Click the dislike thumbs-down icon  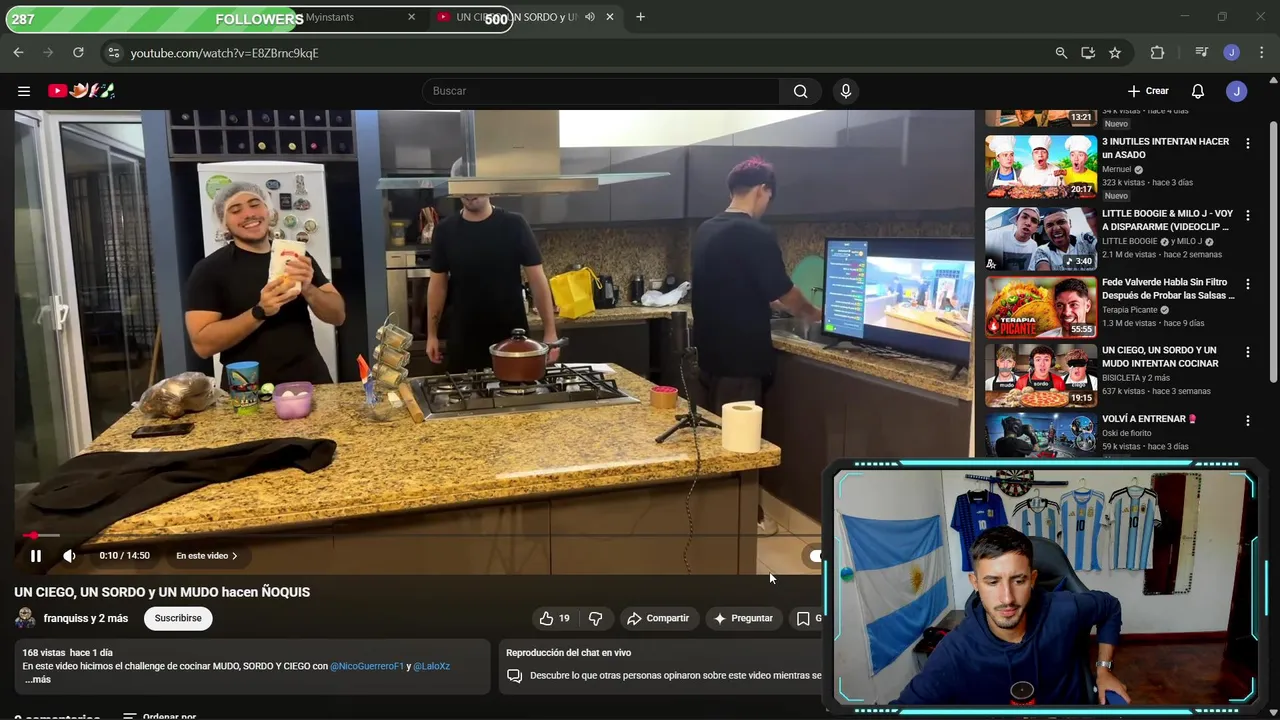coord(596,619)
